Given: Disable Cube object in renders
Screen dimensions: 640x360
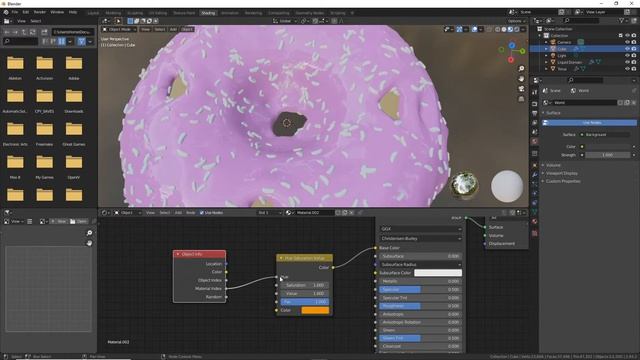Looking at the screenshot, I should [634, 49].
